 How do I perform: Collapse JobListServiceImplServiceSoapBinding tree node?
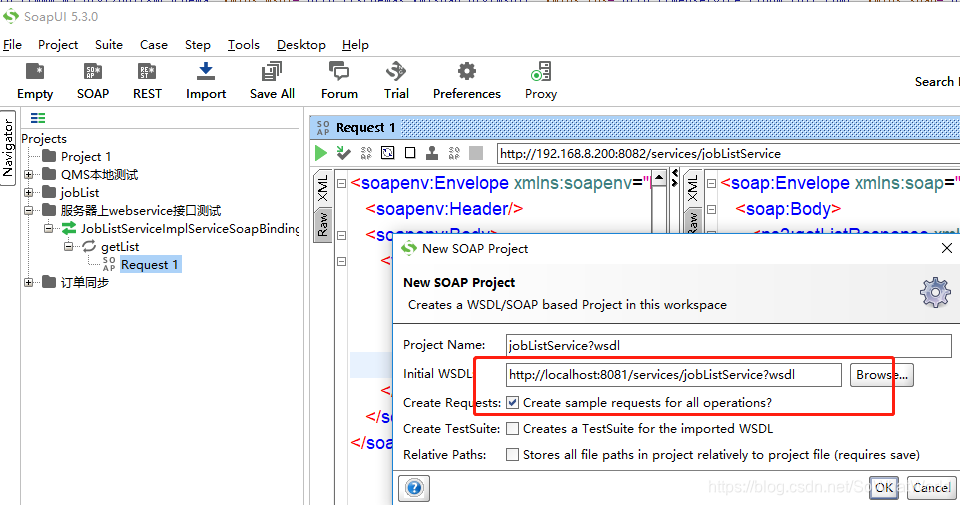click(48, 228)
